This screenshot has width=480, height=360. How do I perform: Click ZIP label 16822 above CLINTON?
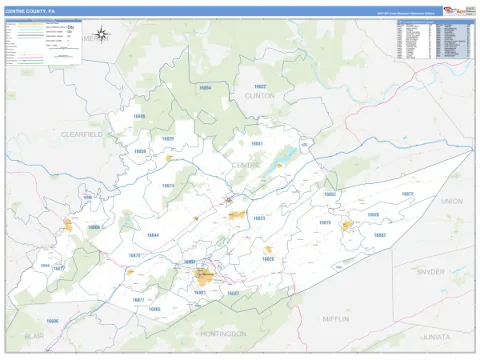260,87
